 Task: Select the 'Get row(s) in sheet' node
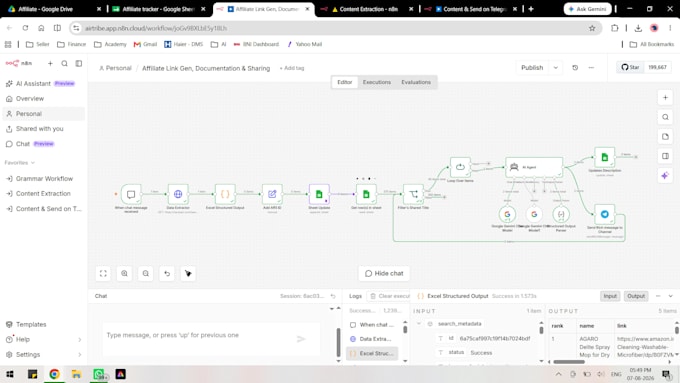[x=366, y=194]
